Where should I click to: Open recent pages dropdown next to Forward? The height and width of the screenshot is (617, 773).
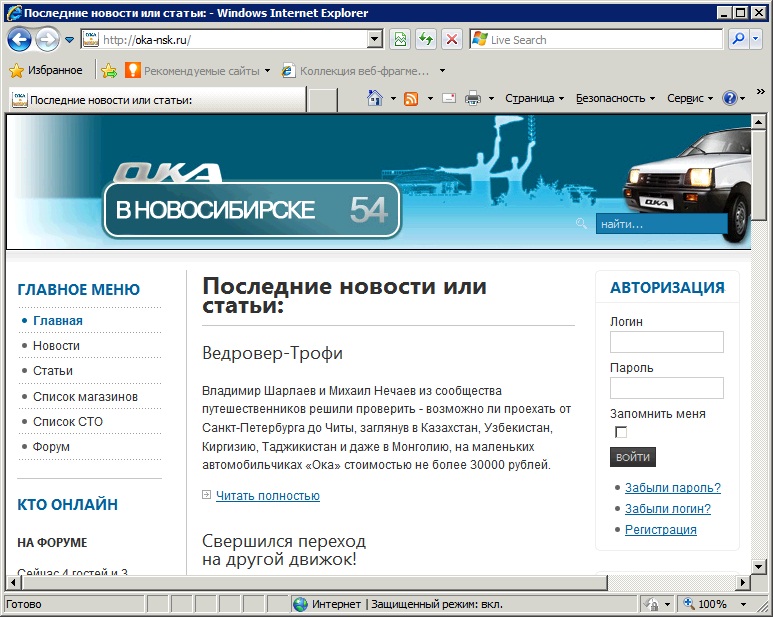tap(70, 40)
